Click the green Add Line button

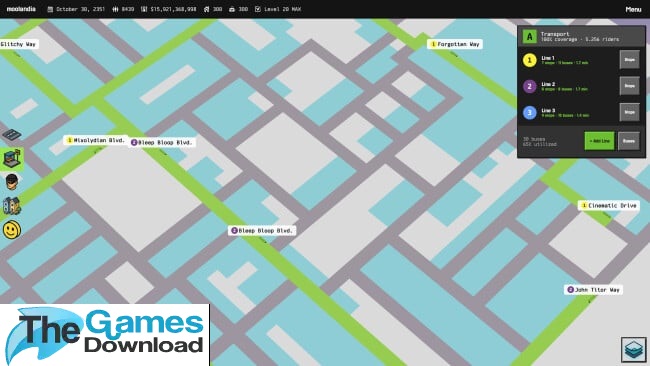pyautogui.click(x=599, y=141)
